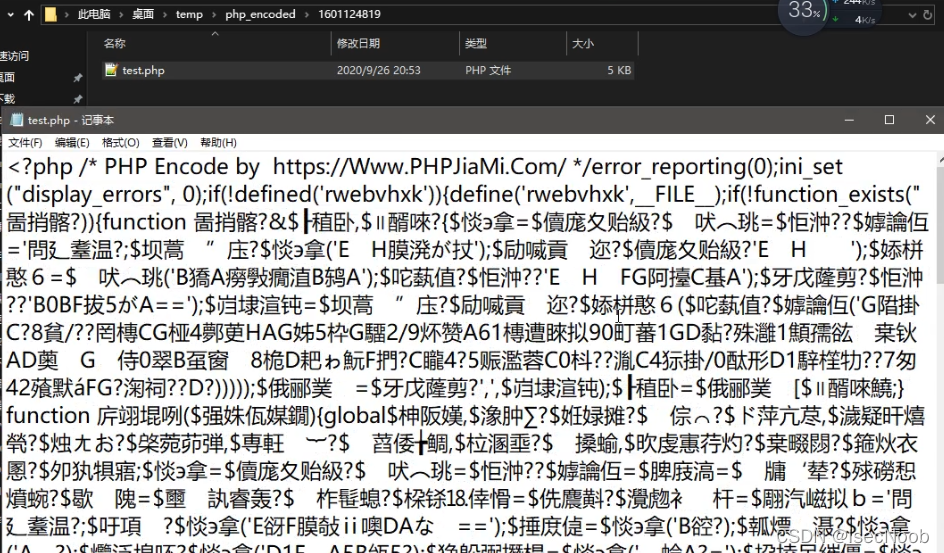Screen dimensions: 944x553
Task: Sort files by the '类型' column header
Action: (x=476, y=43)
